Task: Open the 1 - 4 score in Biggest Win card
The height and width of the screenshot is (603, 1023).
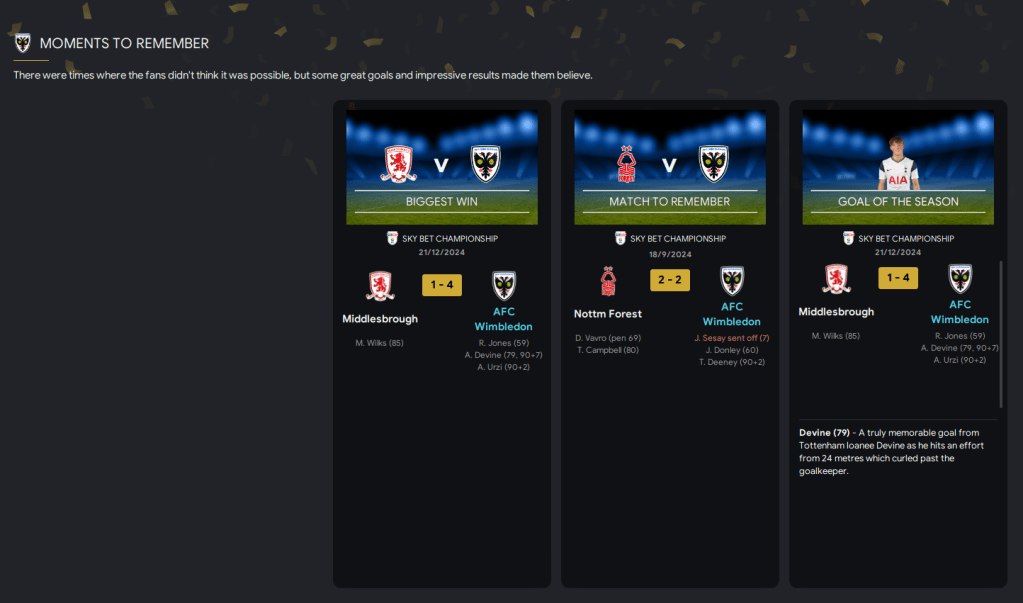Action: point(442,285)
